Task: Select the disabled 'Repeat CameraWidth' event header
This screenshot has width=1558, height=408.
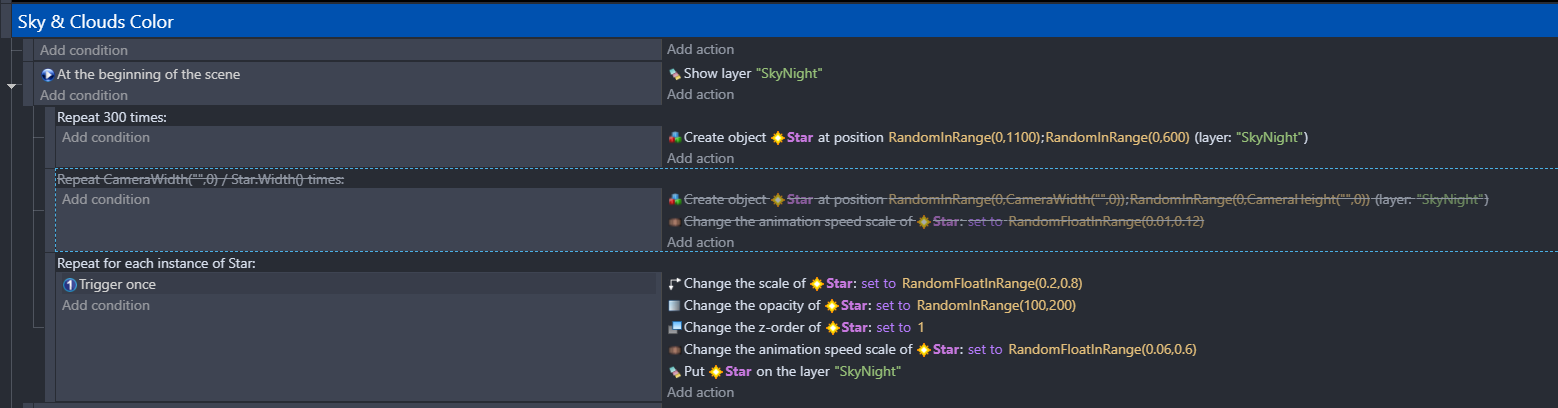Action: coord(200,180)
